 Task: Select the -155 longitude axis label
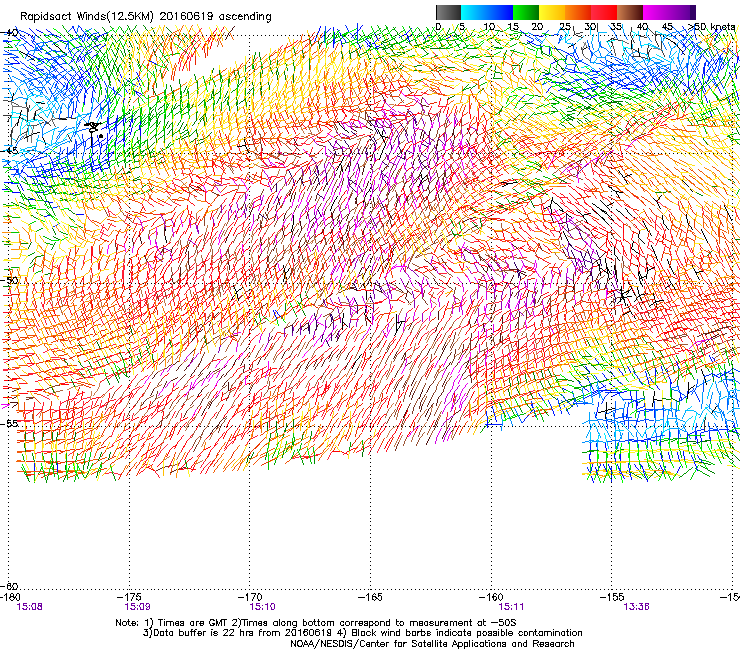612,597
